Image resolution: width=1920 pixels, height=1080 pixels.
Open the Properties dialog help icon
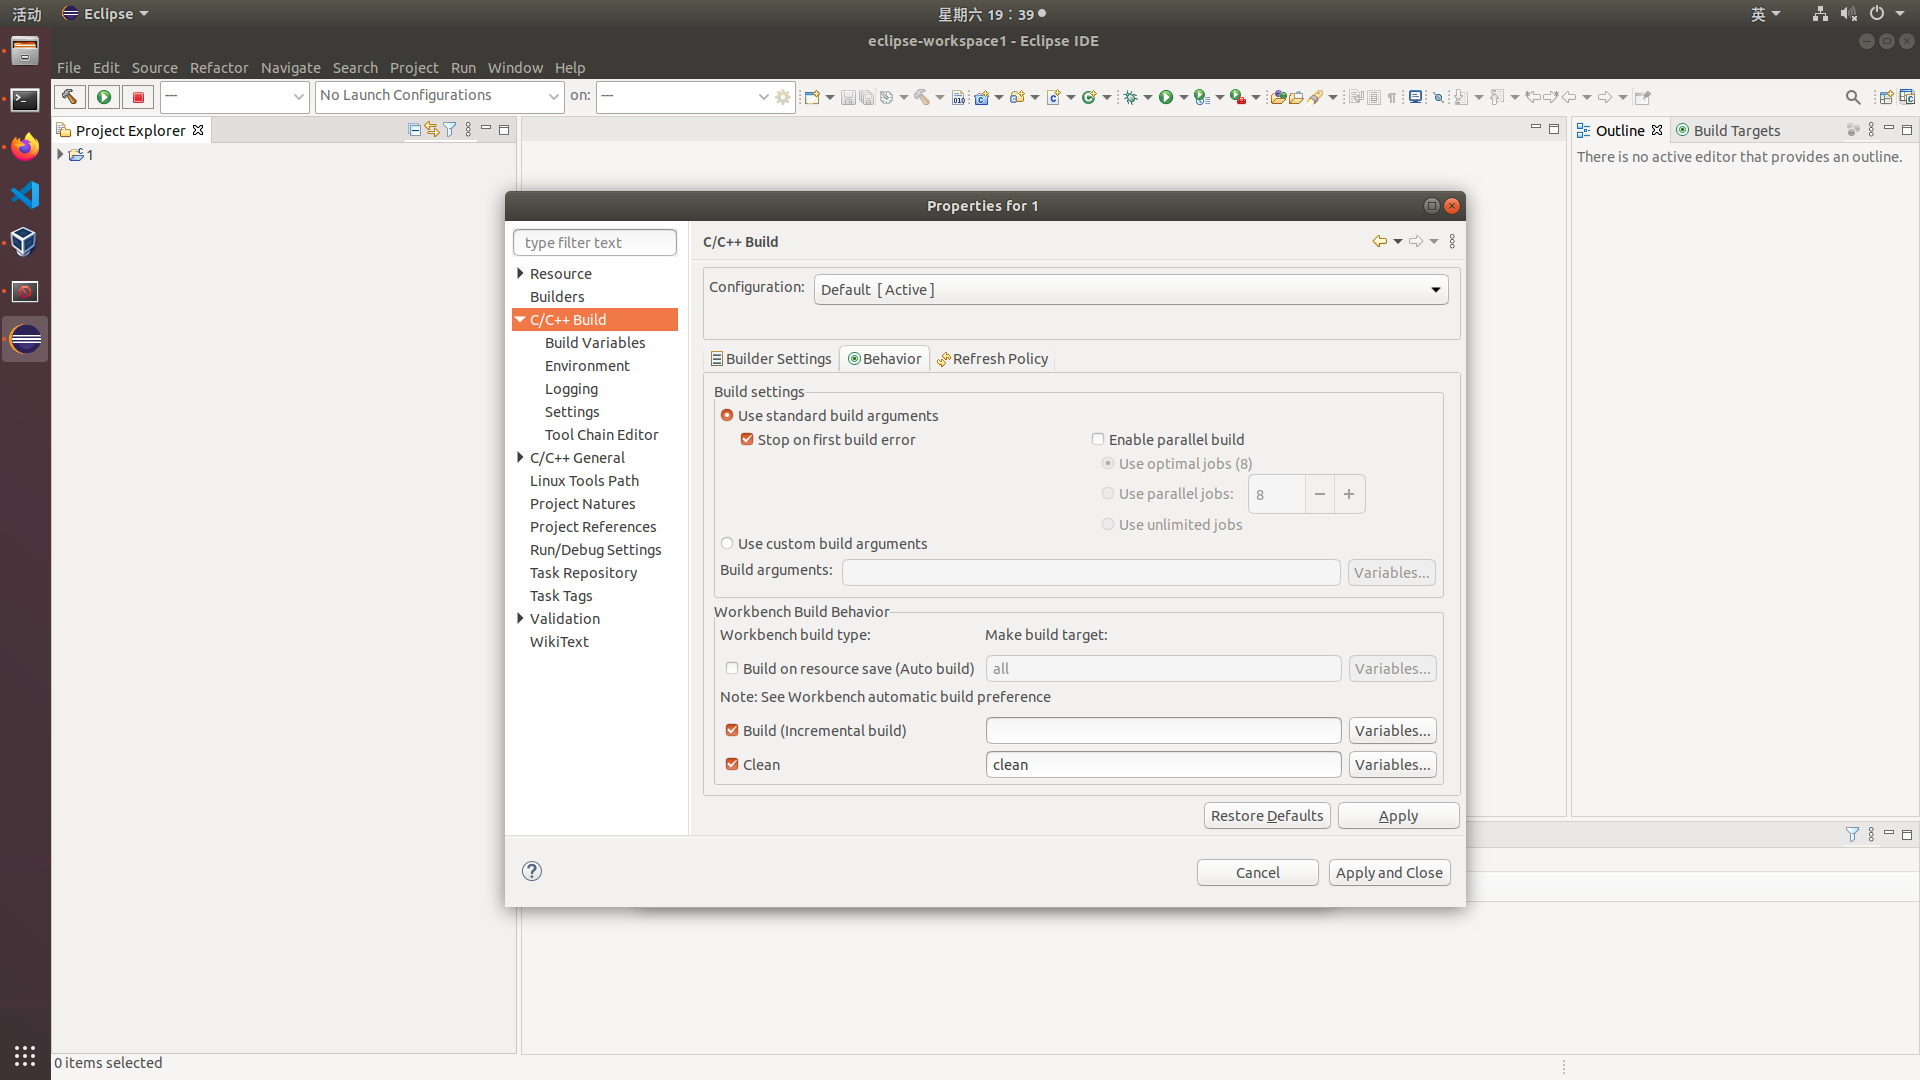point(532,871)
